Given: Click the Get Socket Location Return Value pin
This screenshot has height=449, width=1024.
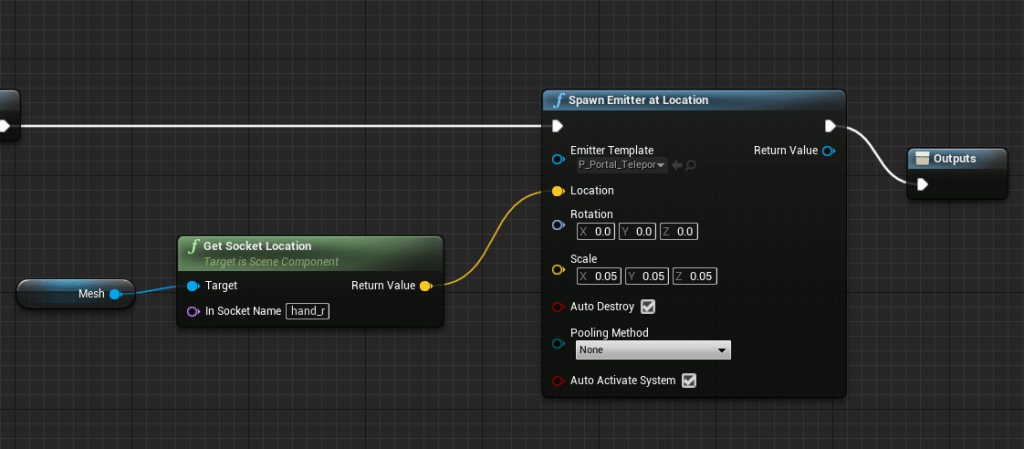Looking at the screenshot, I should tap(426, 286).
